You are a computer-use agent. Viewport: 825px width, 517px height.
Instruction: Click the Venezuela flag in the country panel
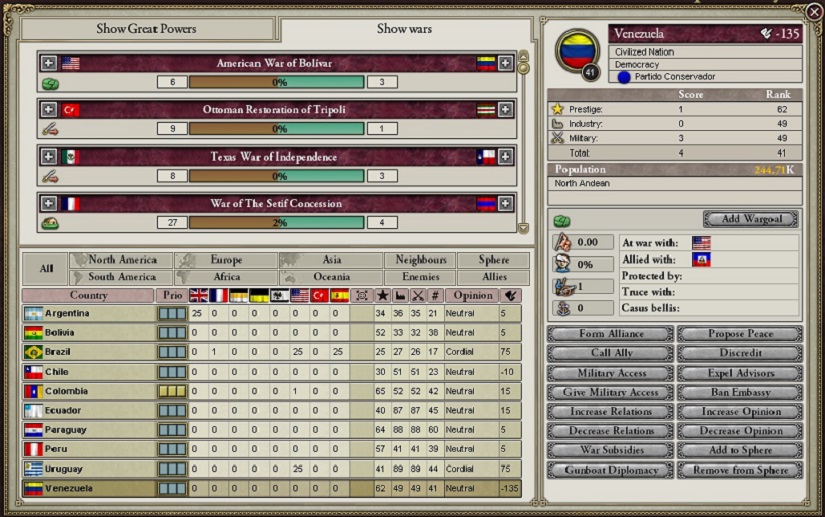click(x=575, y=47)
